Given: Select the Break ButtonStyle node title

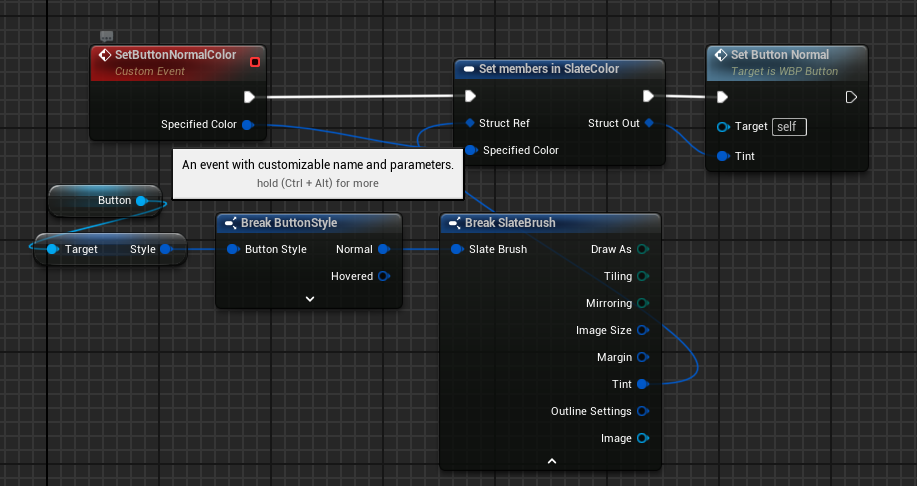Looking at the screenshot, I should click(x=289, y=223).
